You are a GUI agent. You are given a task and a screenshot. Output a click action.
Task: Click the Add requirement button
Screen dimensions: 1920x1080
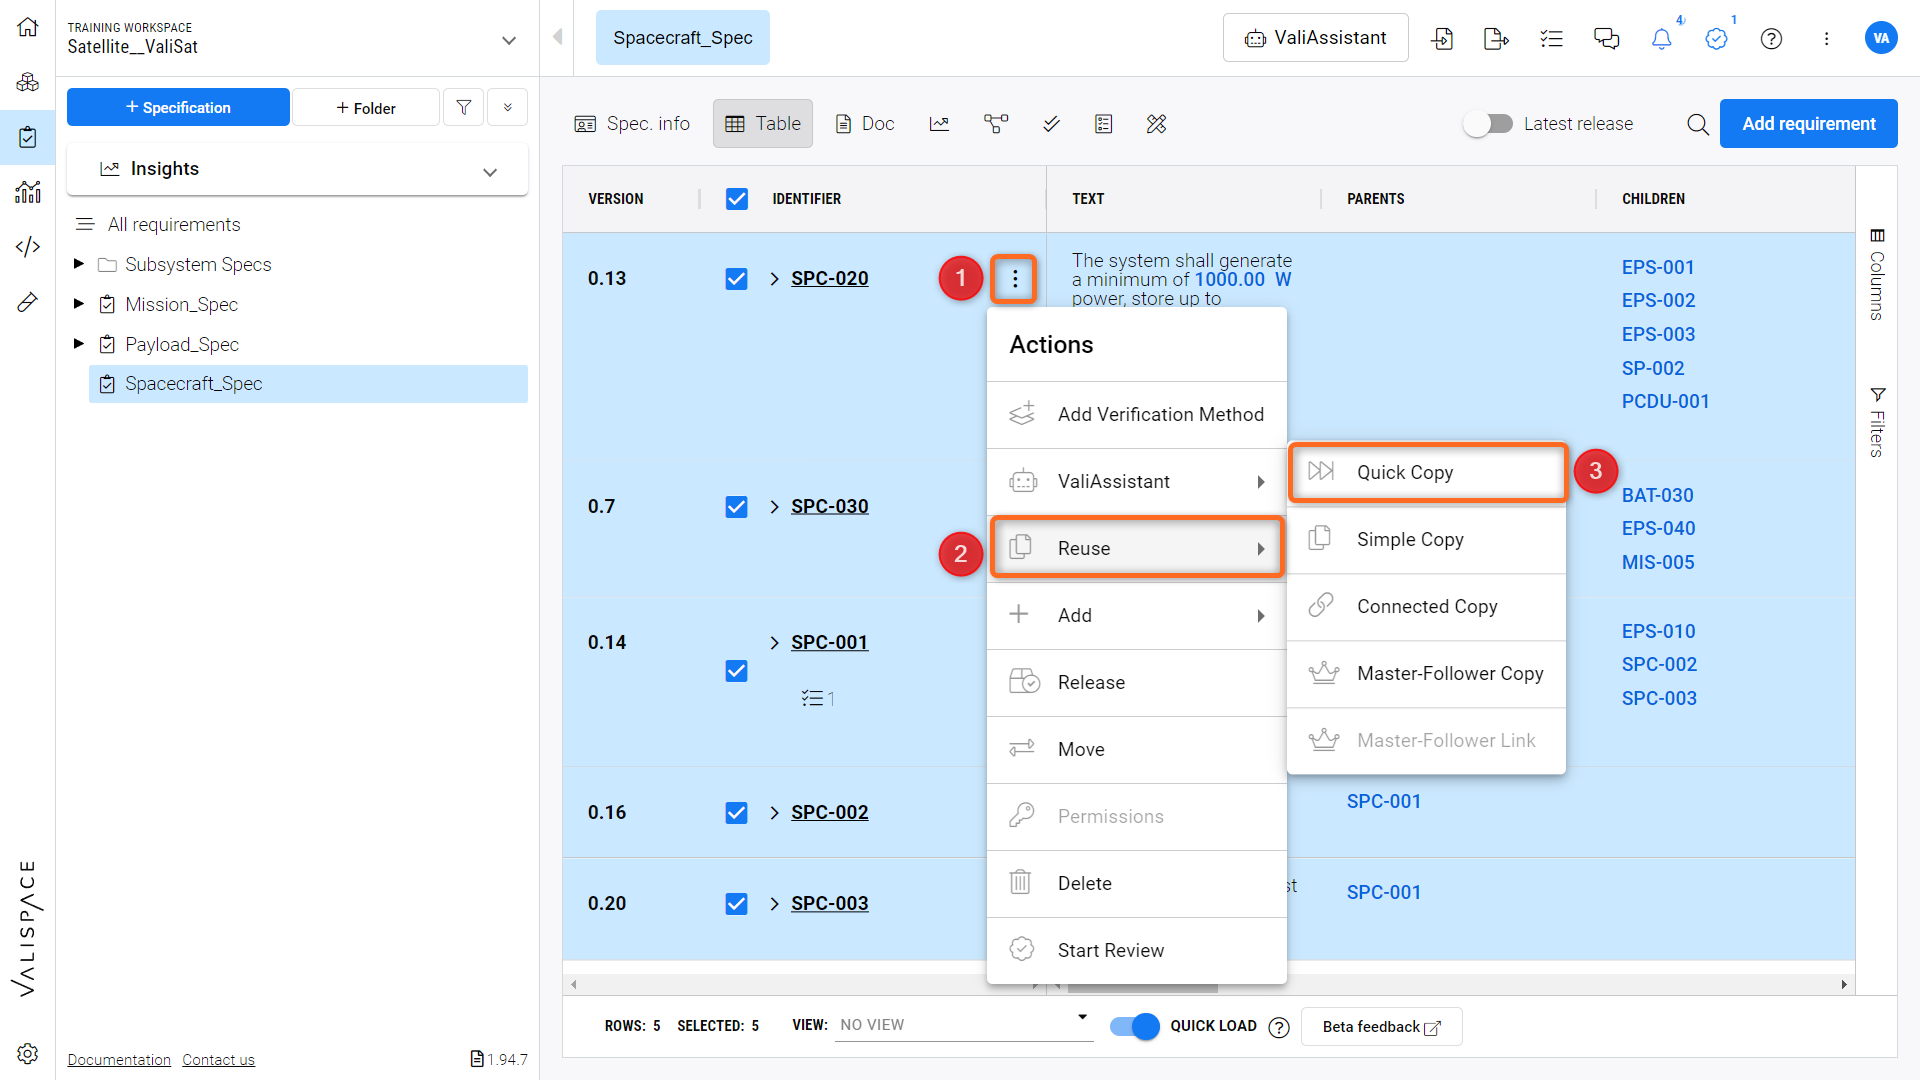[1808, 124]
